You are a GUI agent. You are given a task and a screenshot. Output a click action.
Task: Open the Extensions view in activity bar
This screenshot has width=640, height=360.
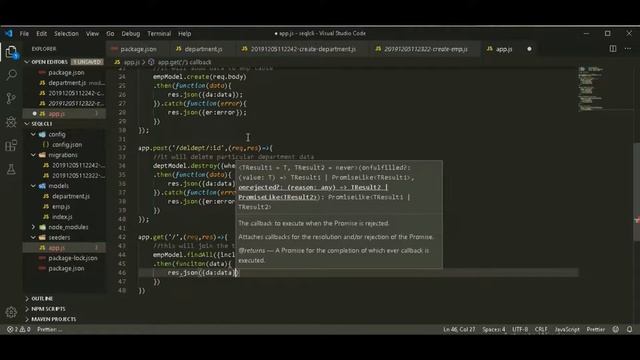[x=11, y=145]
